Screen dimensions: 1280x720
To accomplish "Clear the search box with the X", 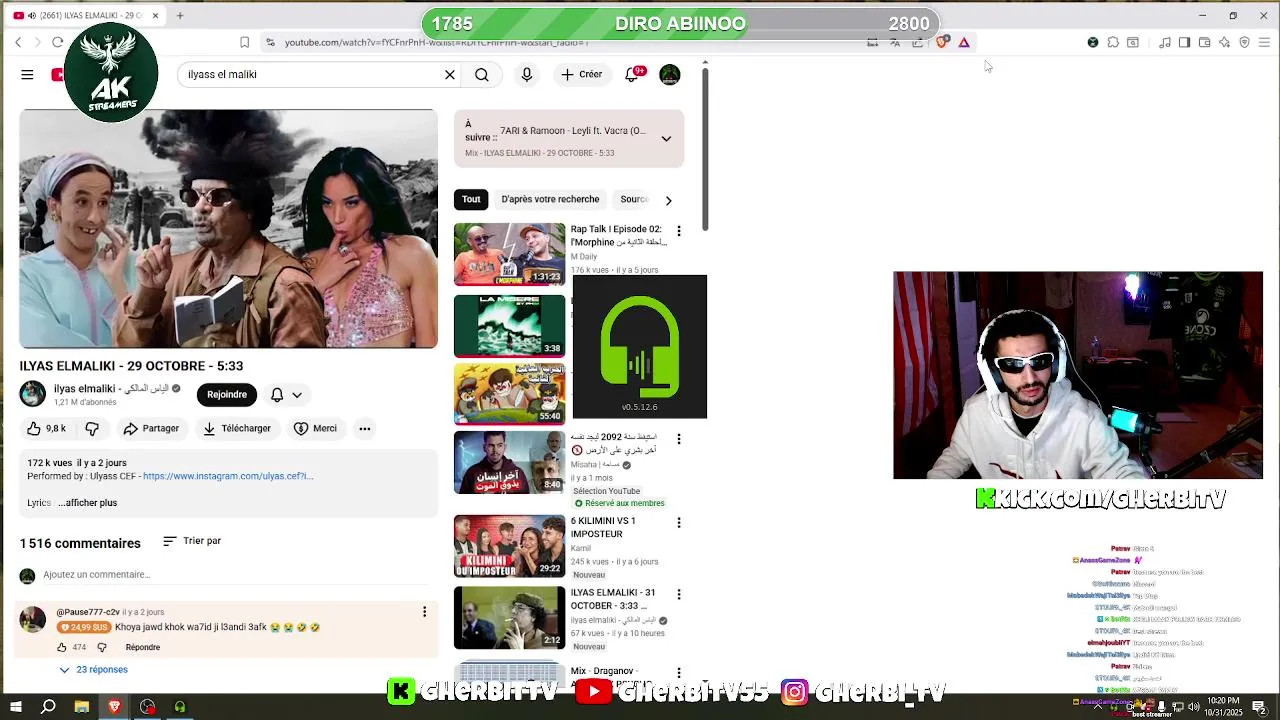I will [450, 75].
